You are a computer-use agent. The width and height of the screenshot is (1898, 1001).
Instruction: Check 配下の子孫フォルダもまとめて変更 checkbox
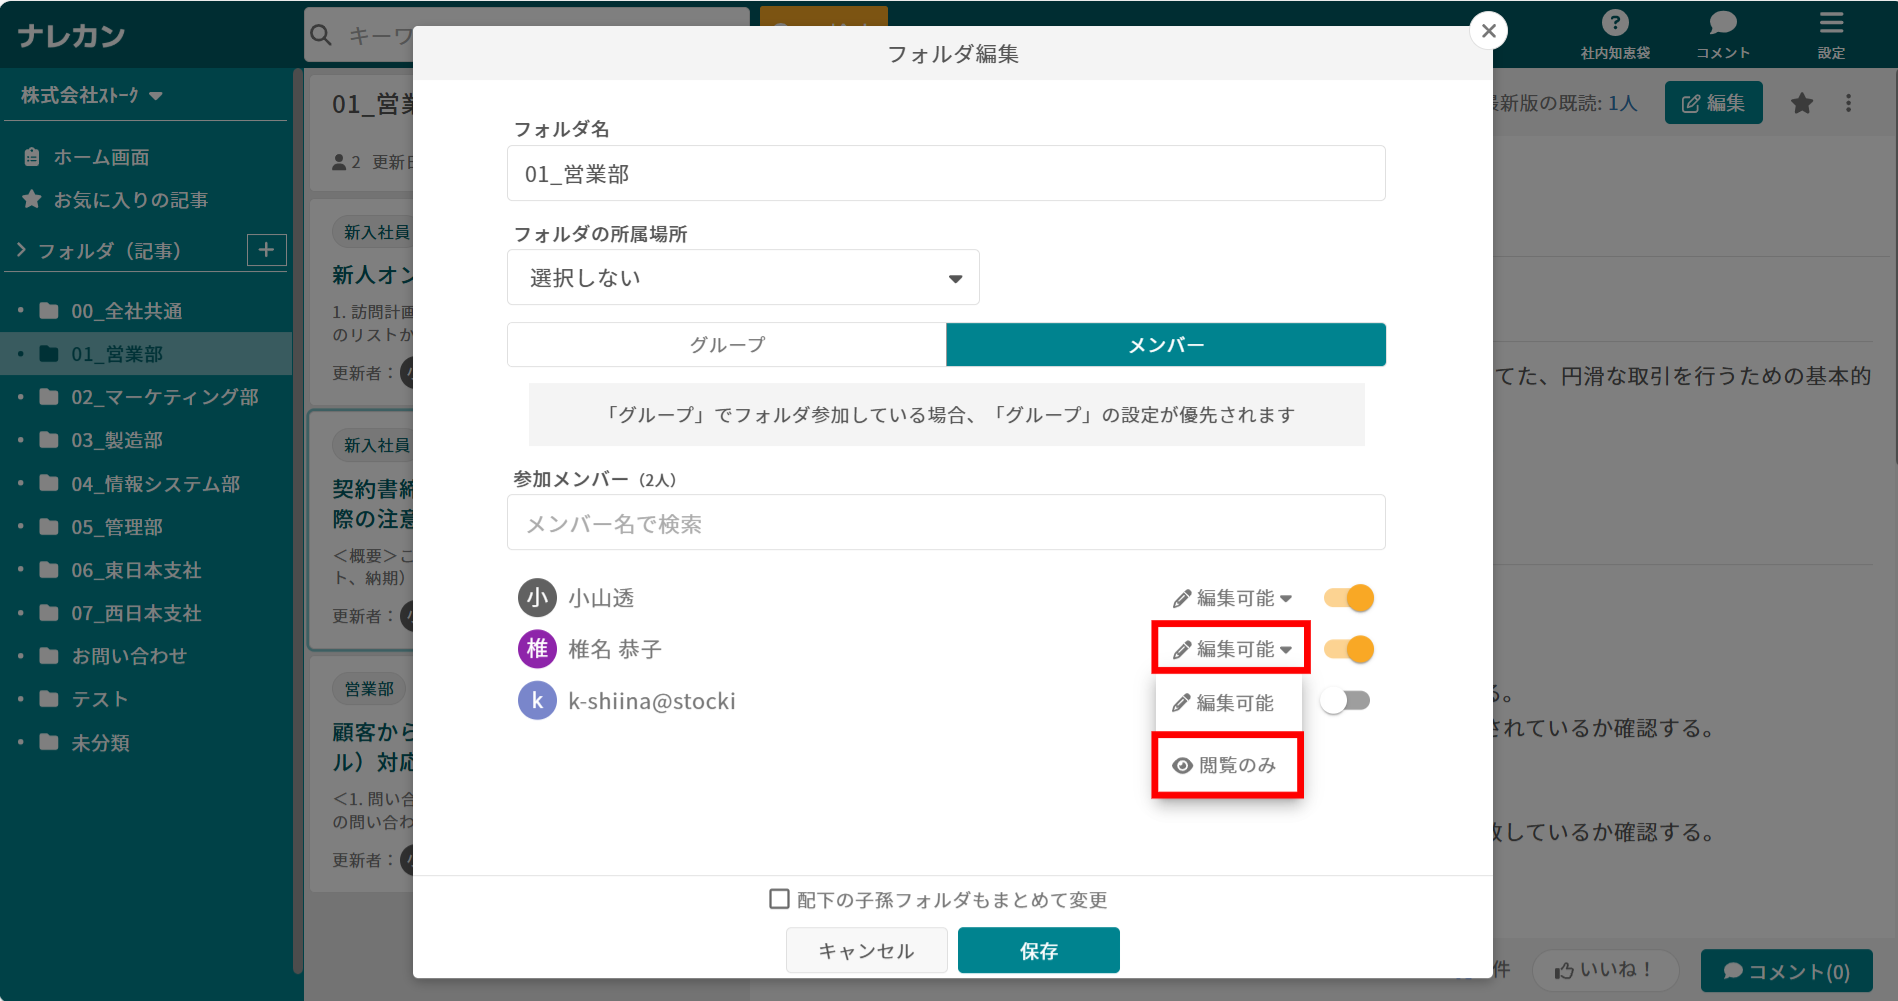click(778, 899)
